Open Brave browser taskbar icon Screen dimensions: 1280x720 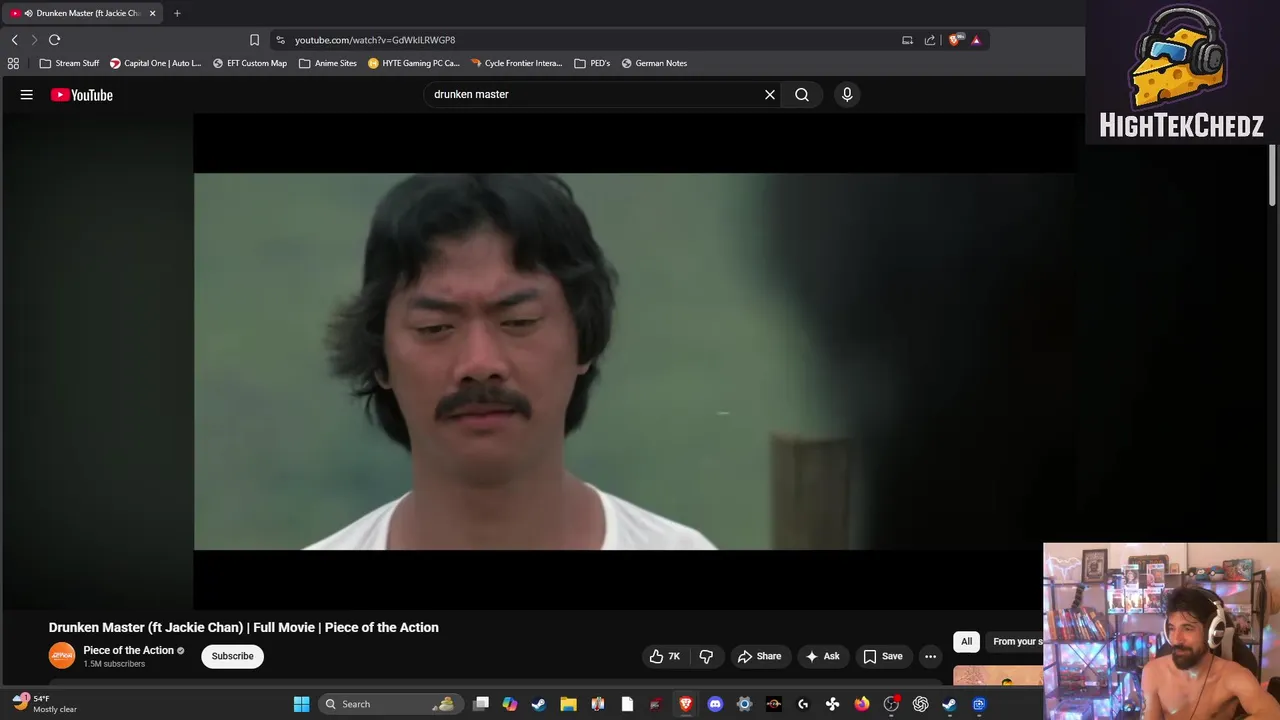point(686,704)
